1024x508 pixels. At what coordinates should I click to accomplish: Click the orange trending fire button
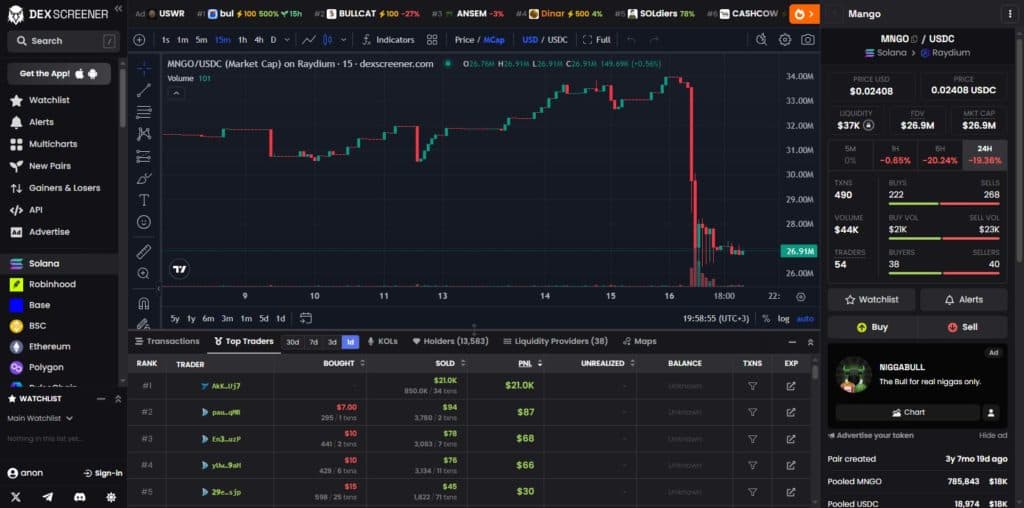click(804, 14)
